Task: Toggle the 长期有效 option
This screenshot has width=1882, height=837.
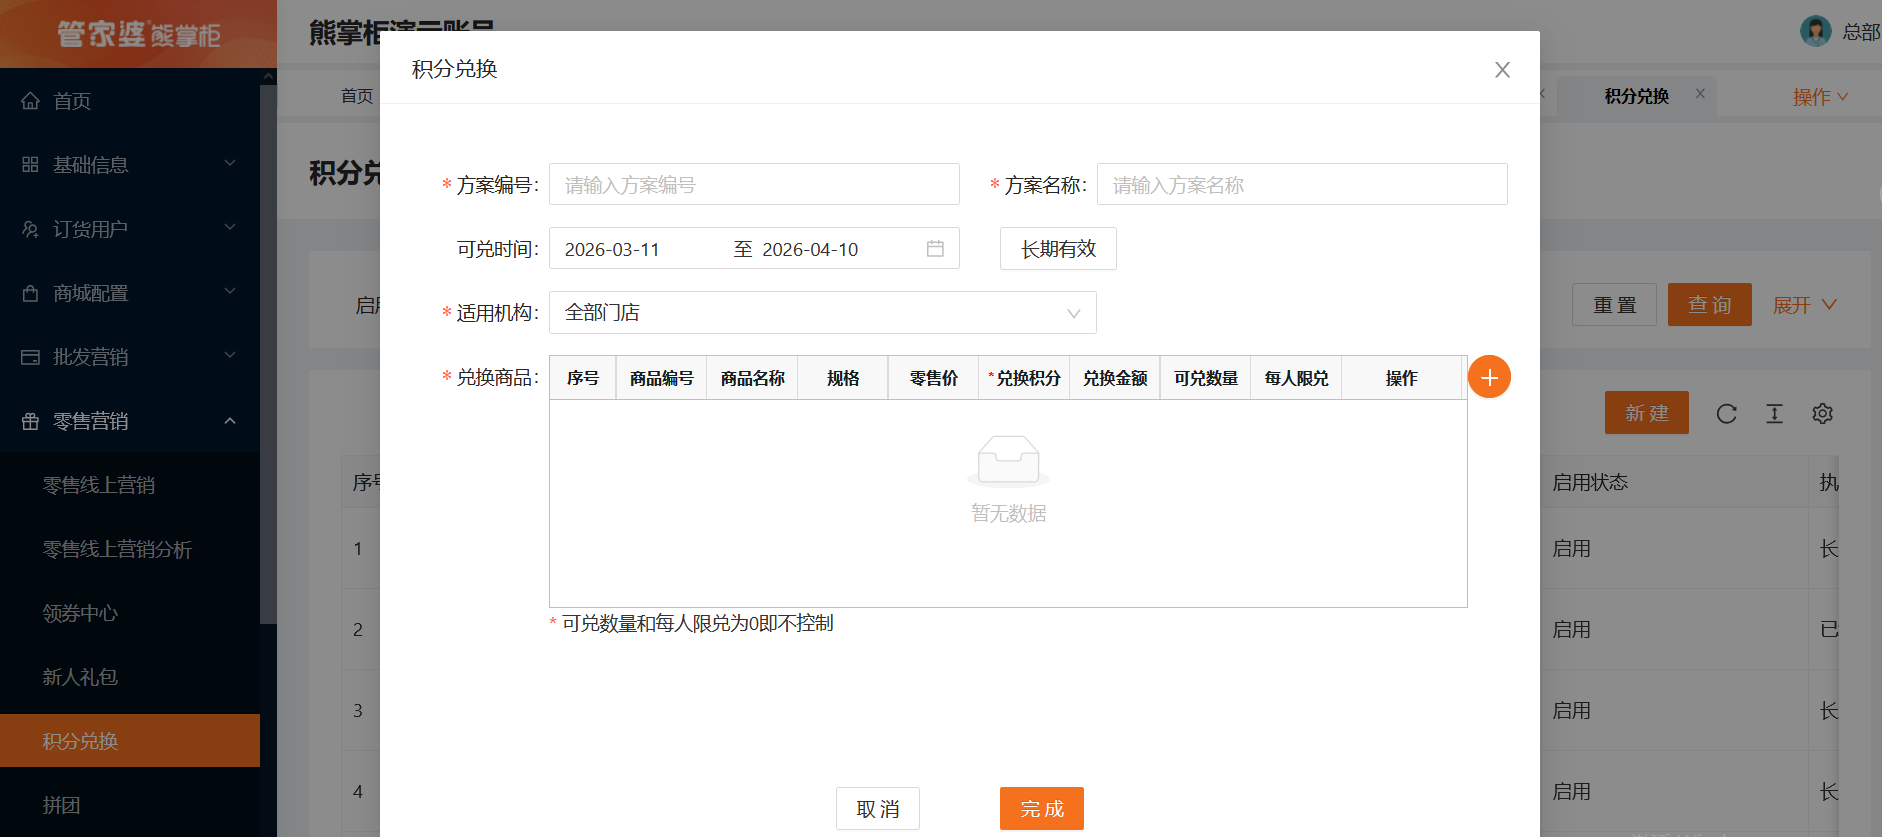Action: [1058, 249]
